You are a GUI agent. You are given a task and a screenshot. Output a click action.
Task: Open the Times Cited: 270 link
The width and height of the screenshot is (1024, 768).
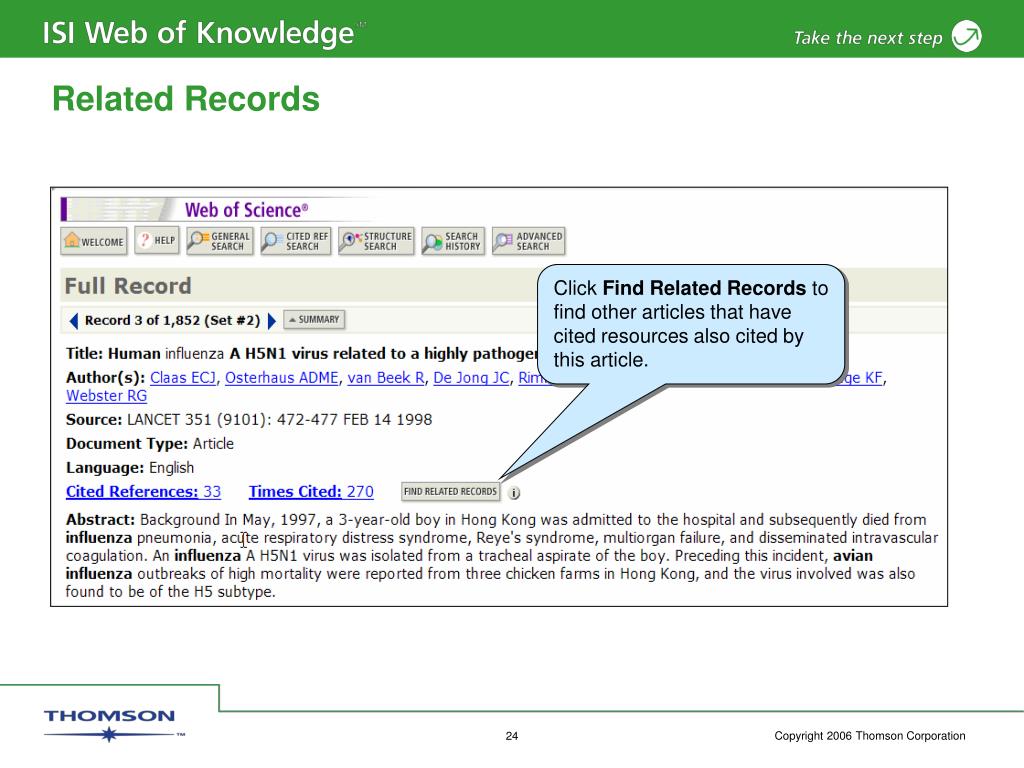[x=312, y=492]
